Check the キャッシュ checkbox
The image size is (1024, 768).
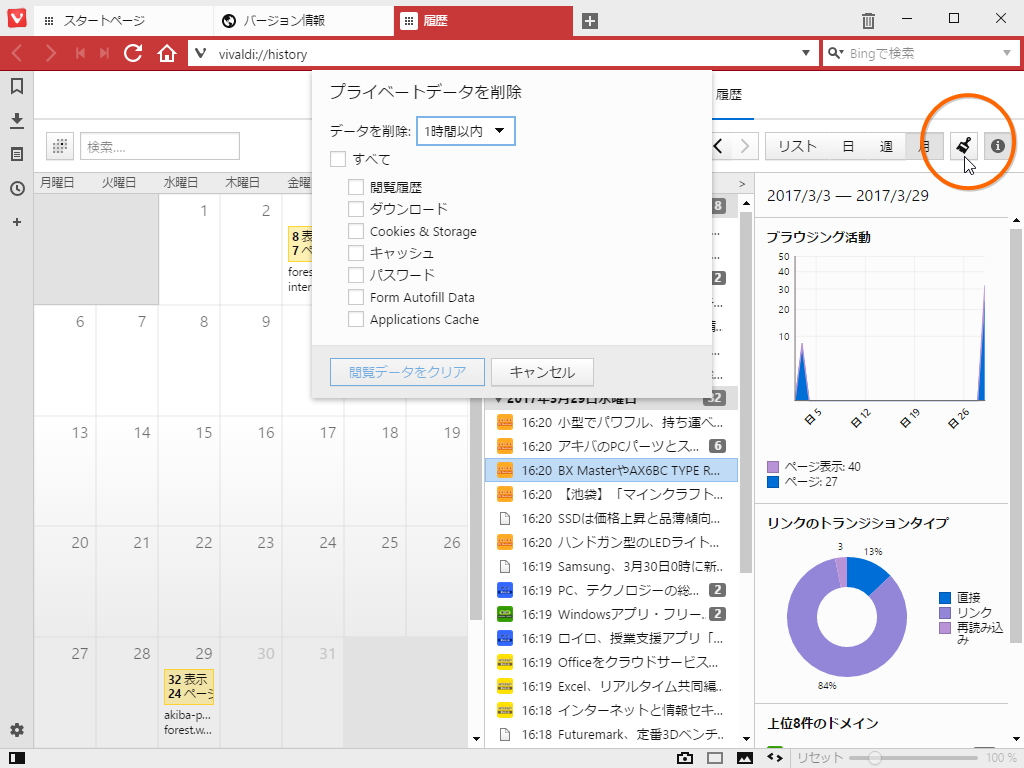pos(356,253)
